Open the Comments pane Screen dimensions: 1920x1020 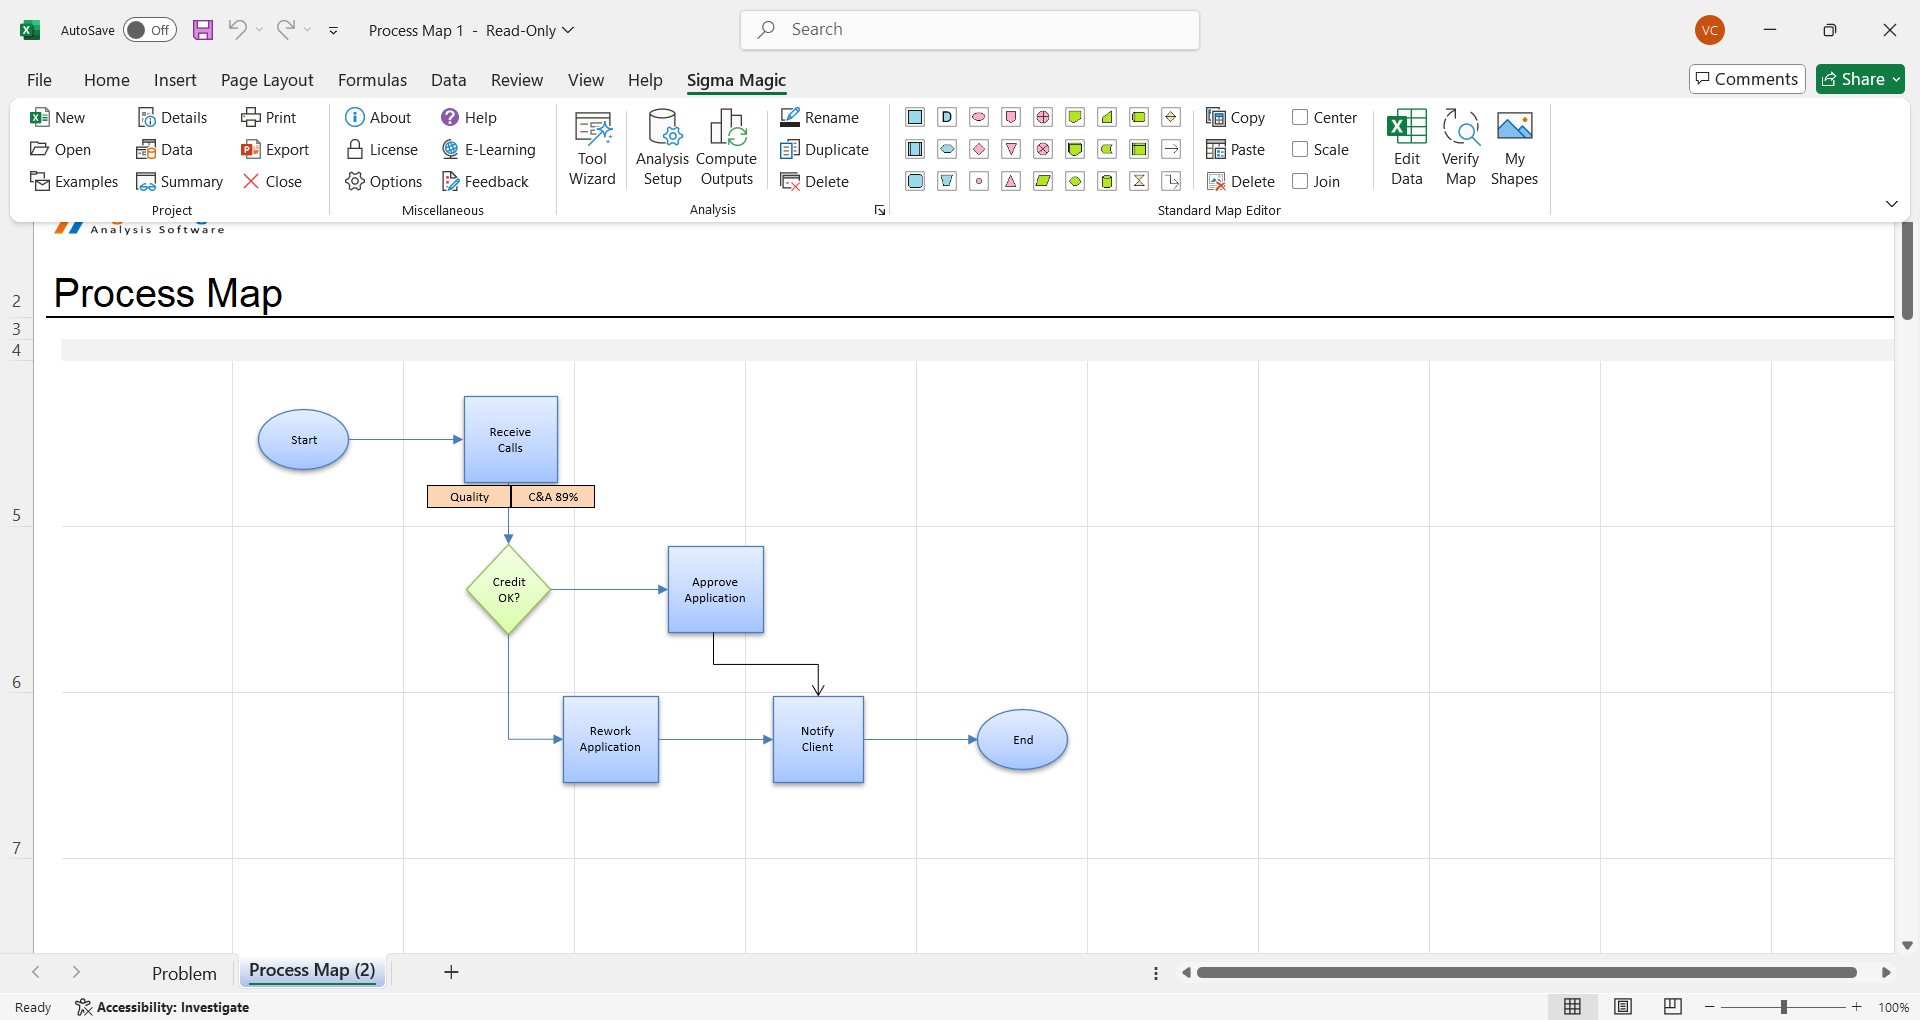pos(1747,79)
